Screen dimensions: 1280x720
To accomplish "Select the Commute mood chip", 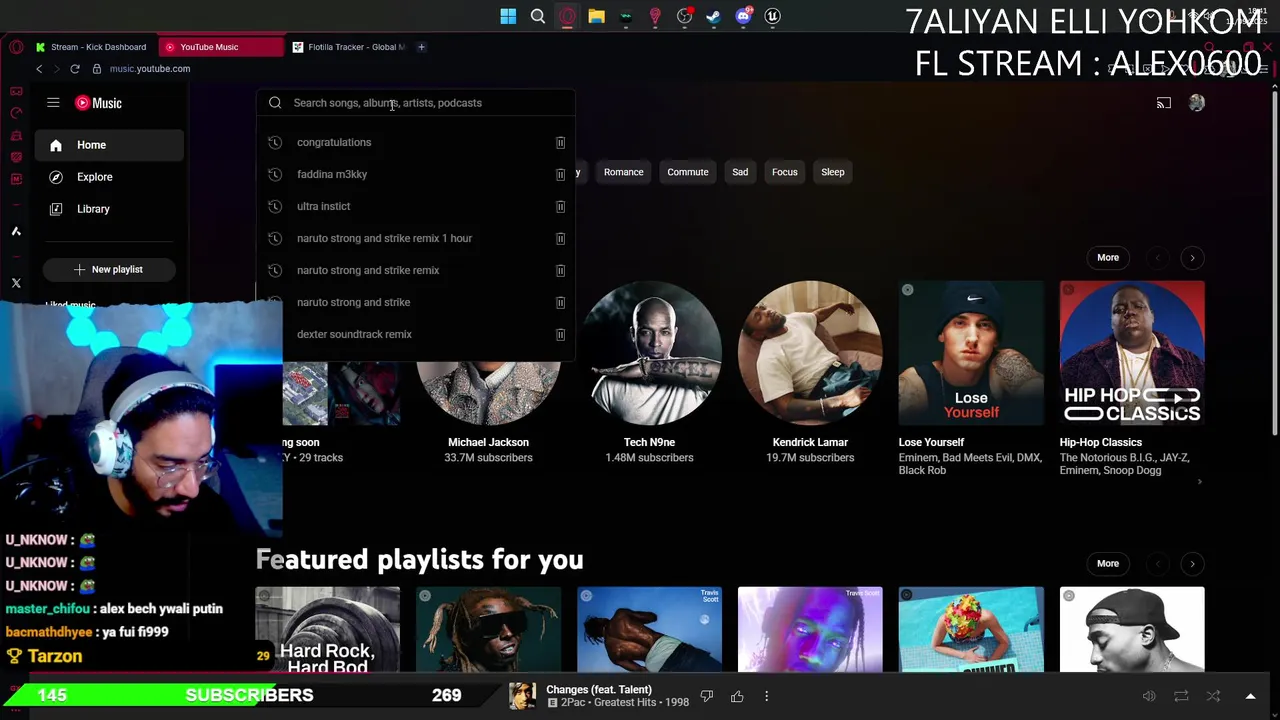I will (x=688, y=172).
